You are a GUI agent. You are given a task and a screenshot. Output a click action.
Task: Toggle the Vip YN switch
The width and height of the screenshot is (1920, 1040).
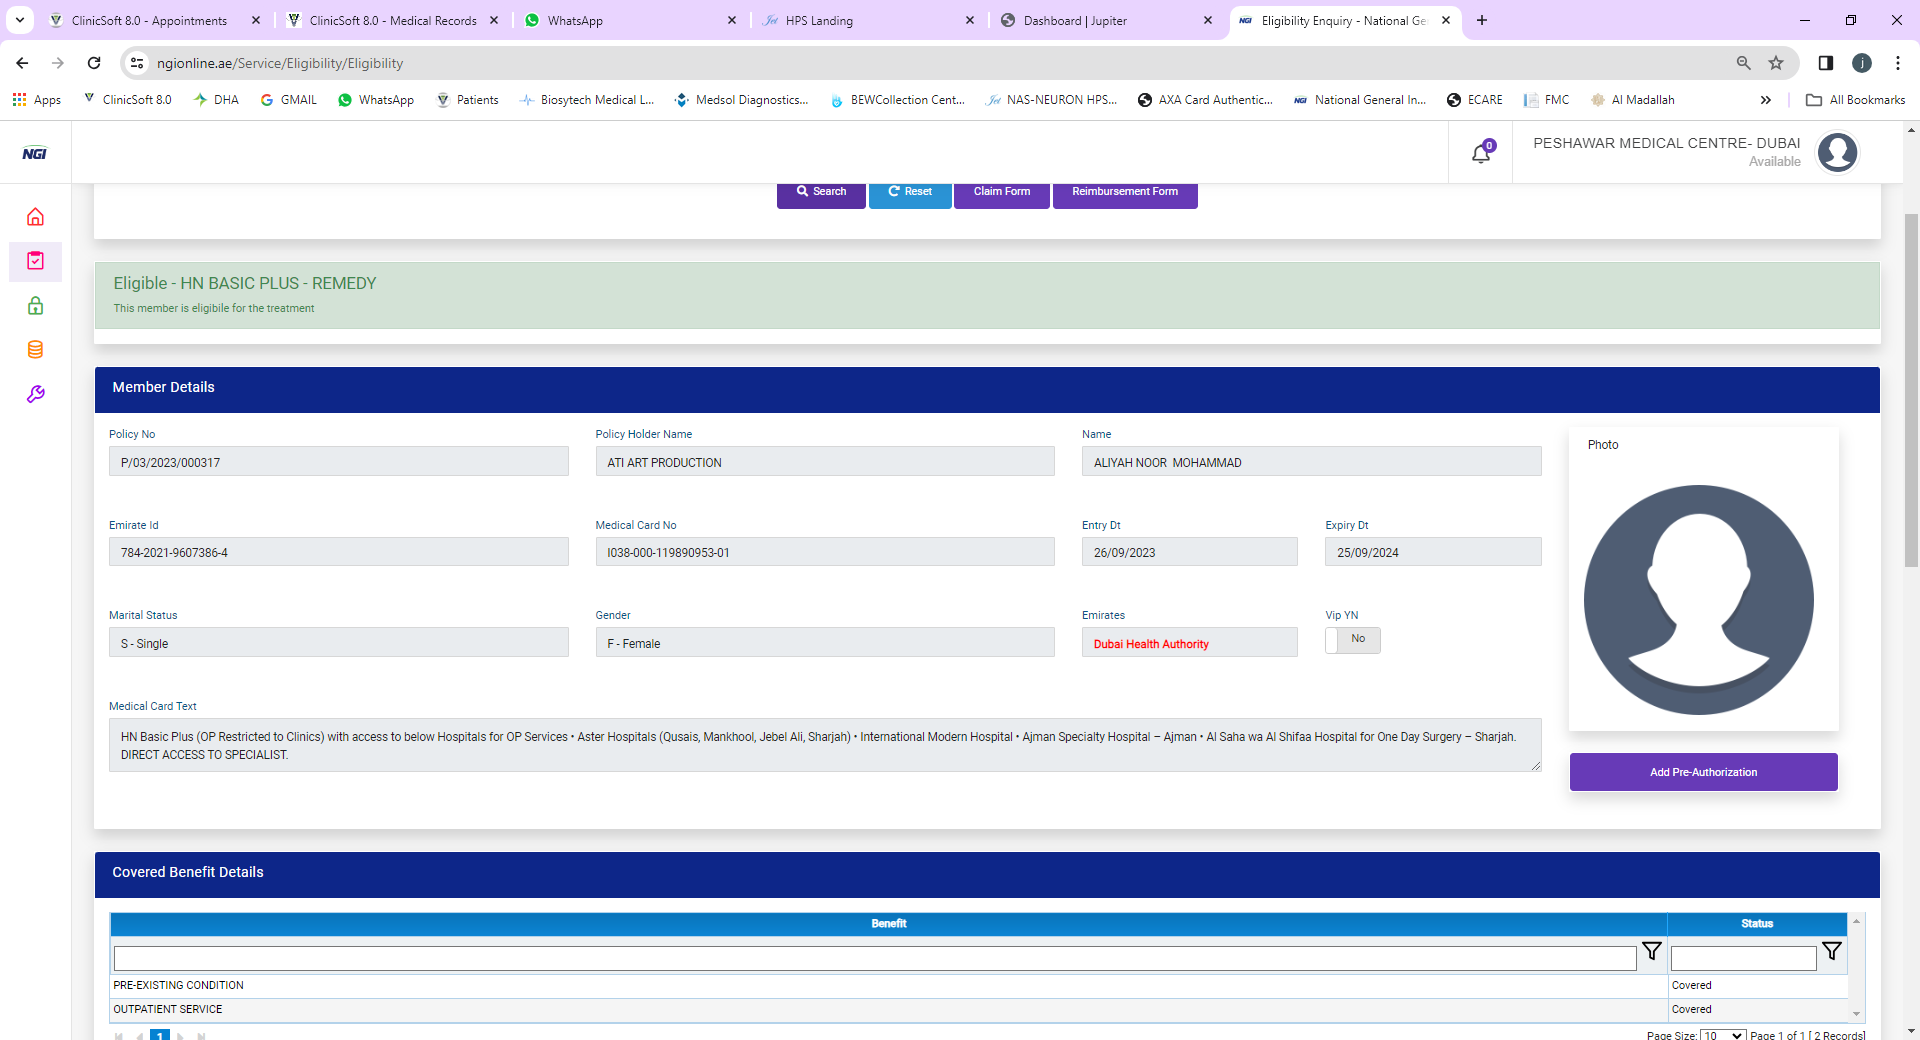click(x=1352, y=640)
